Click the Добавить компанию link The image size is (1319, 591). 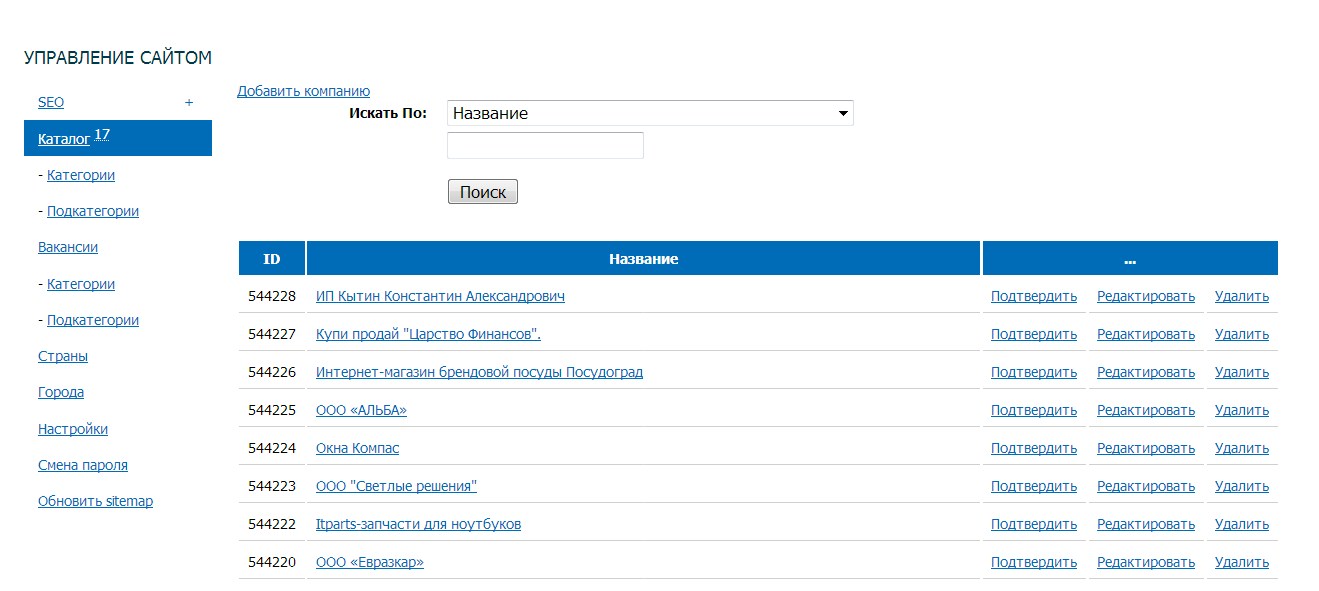coord(304,91)
